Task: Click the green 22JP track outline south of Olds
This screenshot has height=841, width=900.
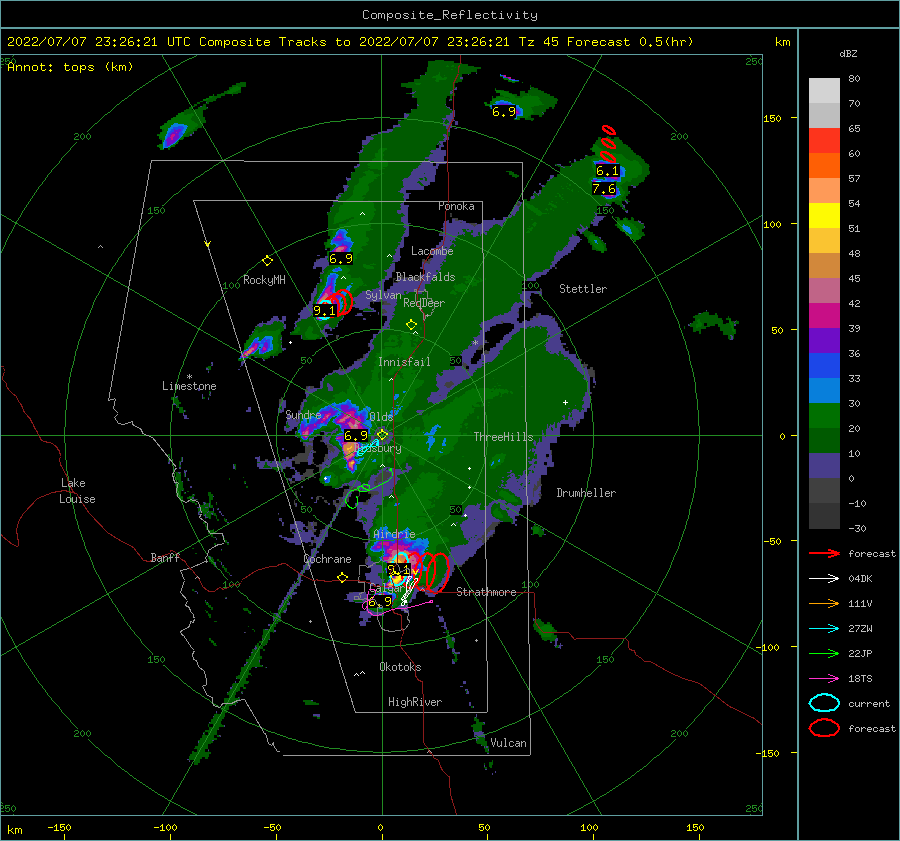Action: tap(367, 490)
